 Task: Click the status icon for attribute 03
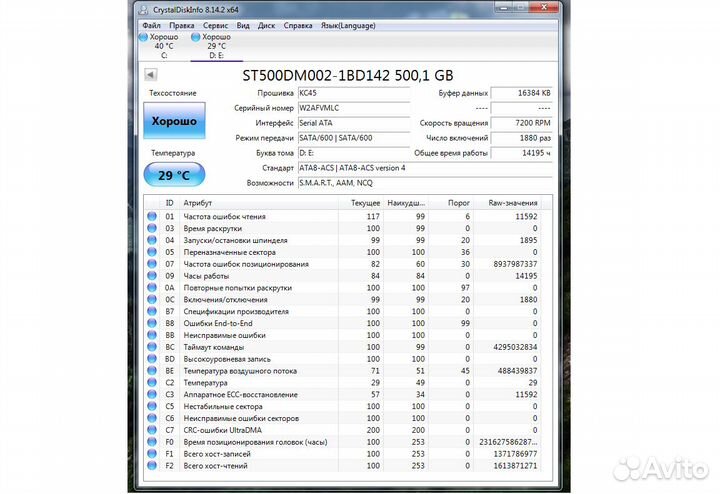click(x=152, y=228)
